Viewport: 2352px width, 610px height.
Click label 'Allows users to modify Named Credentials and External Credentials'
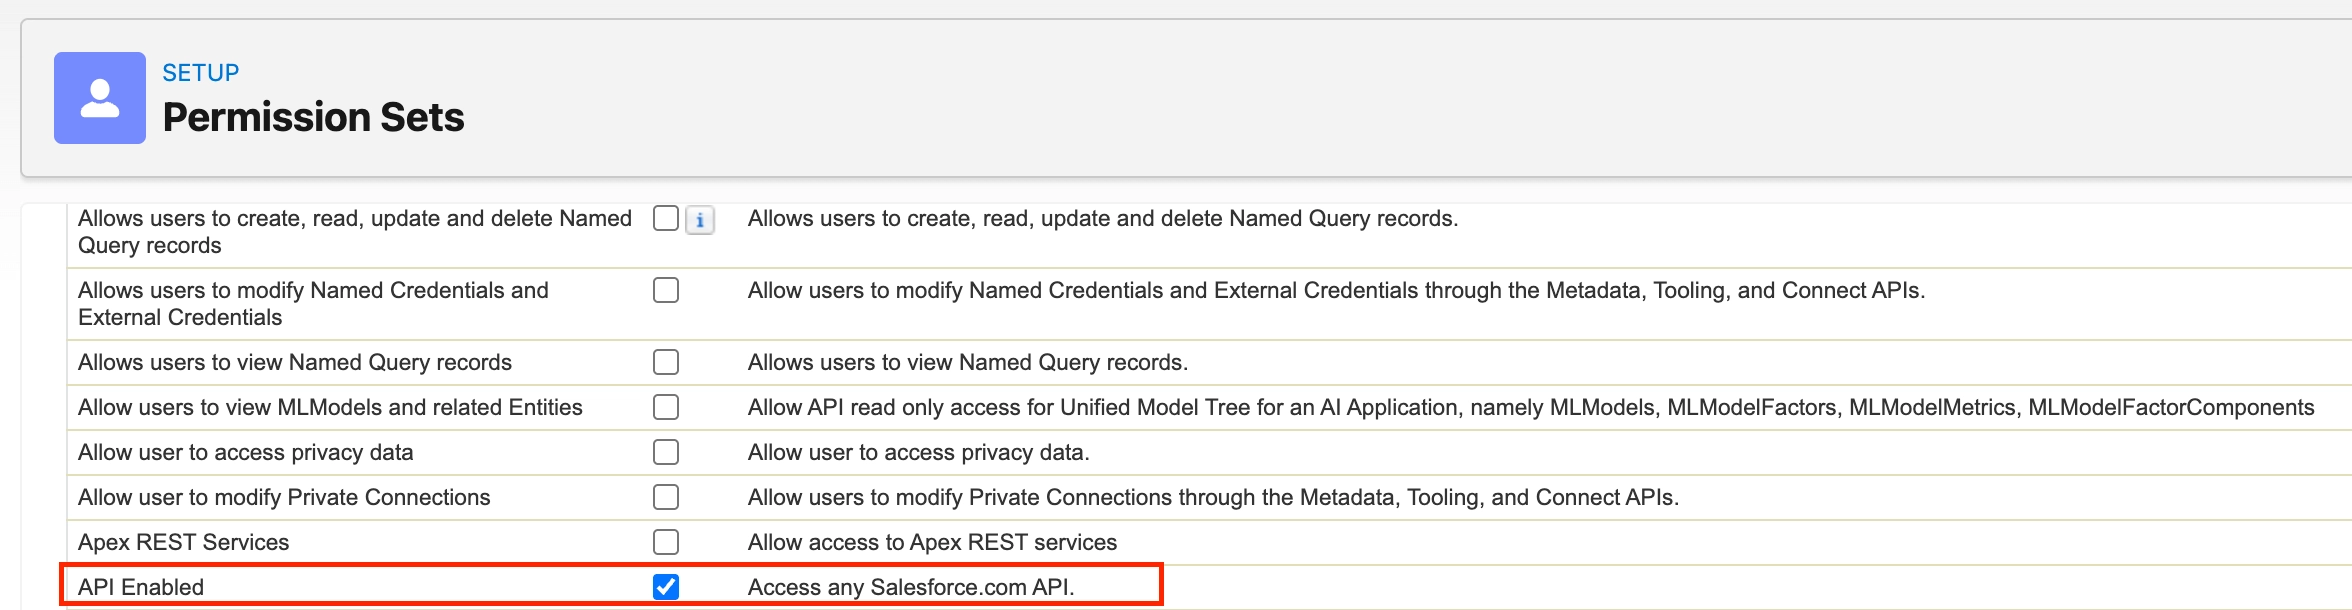[x=314, y=303]
